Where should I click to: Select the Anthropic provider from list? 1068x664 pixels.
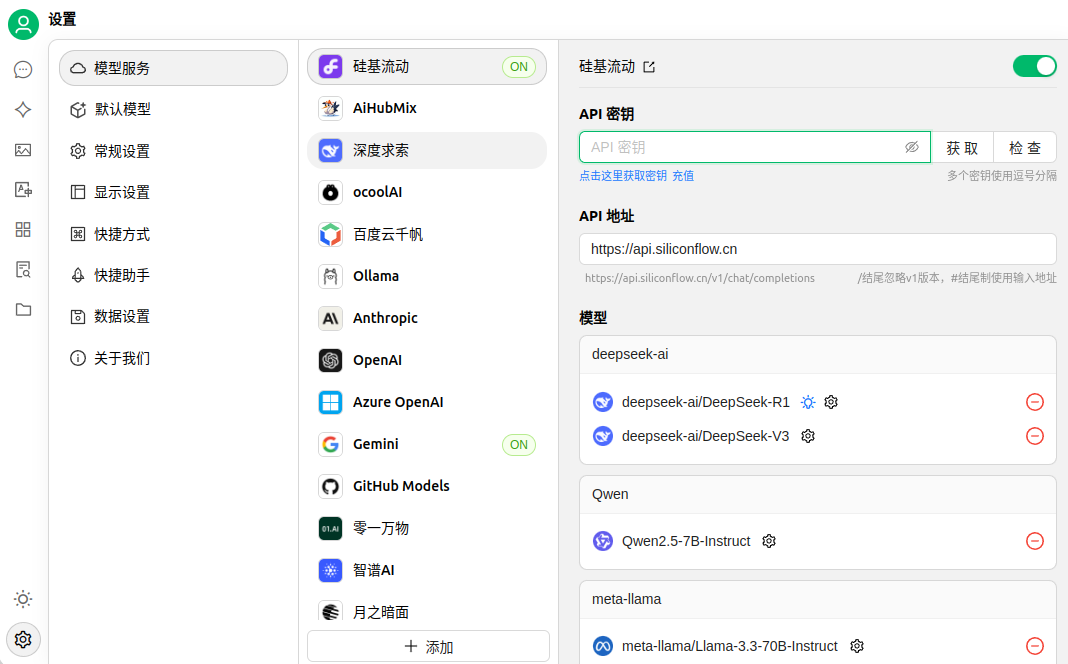point(385,318)
